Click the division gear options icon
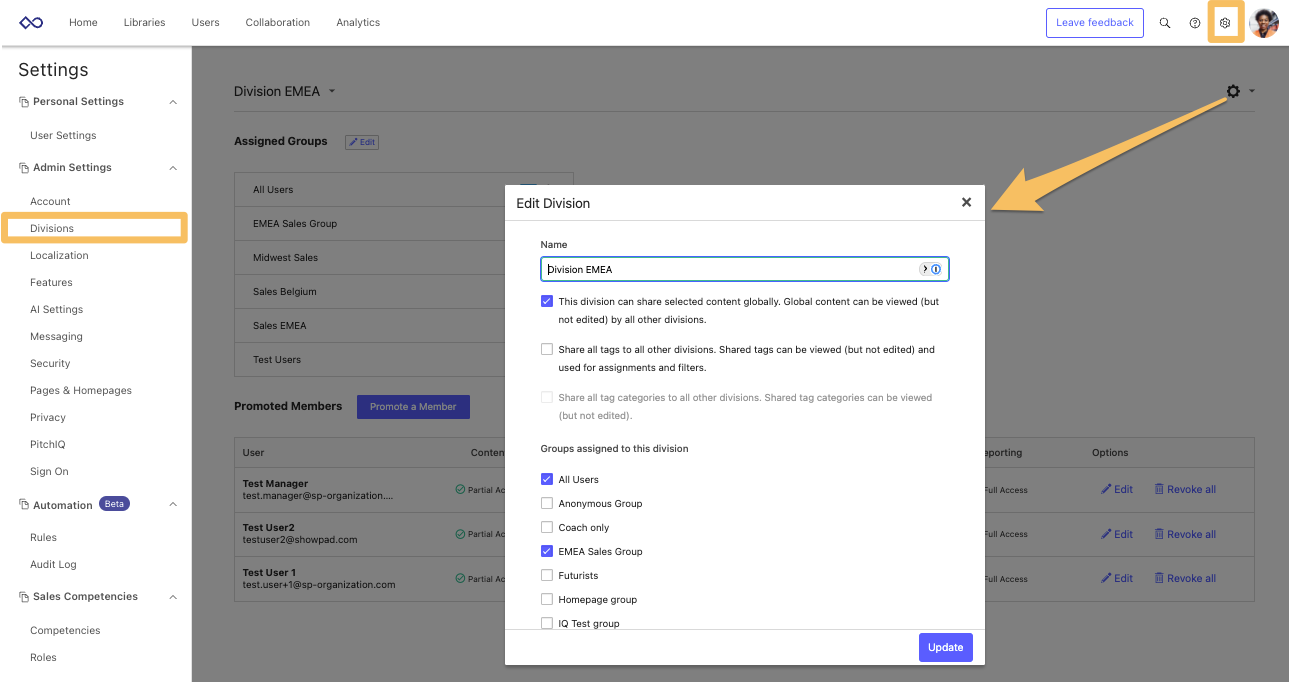The image size is (1289, 682). (x=1233, y=91)
